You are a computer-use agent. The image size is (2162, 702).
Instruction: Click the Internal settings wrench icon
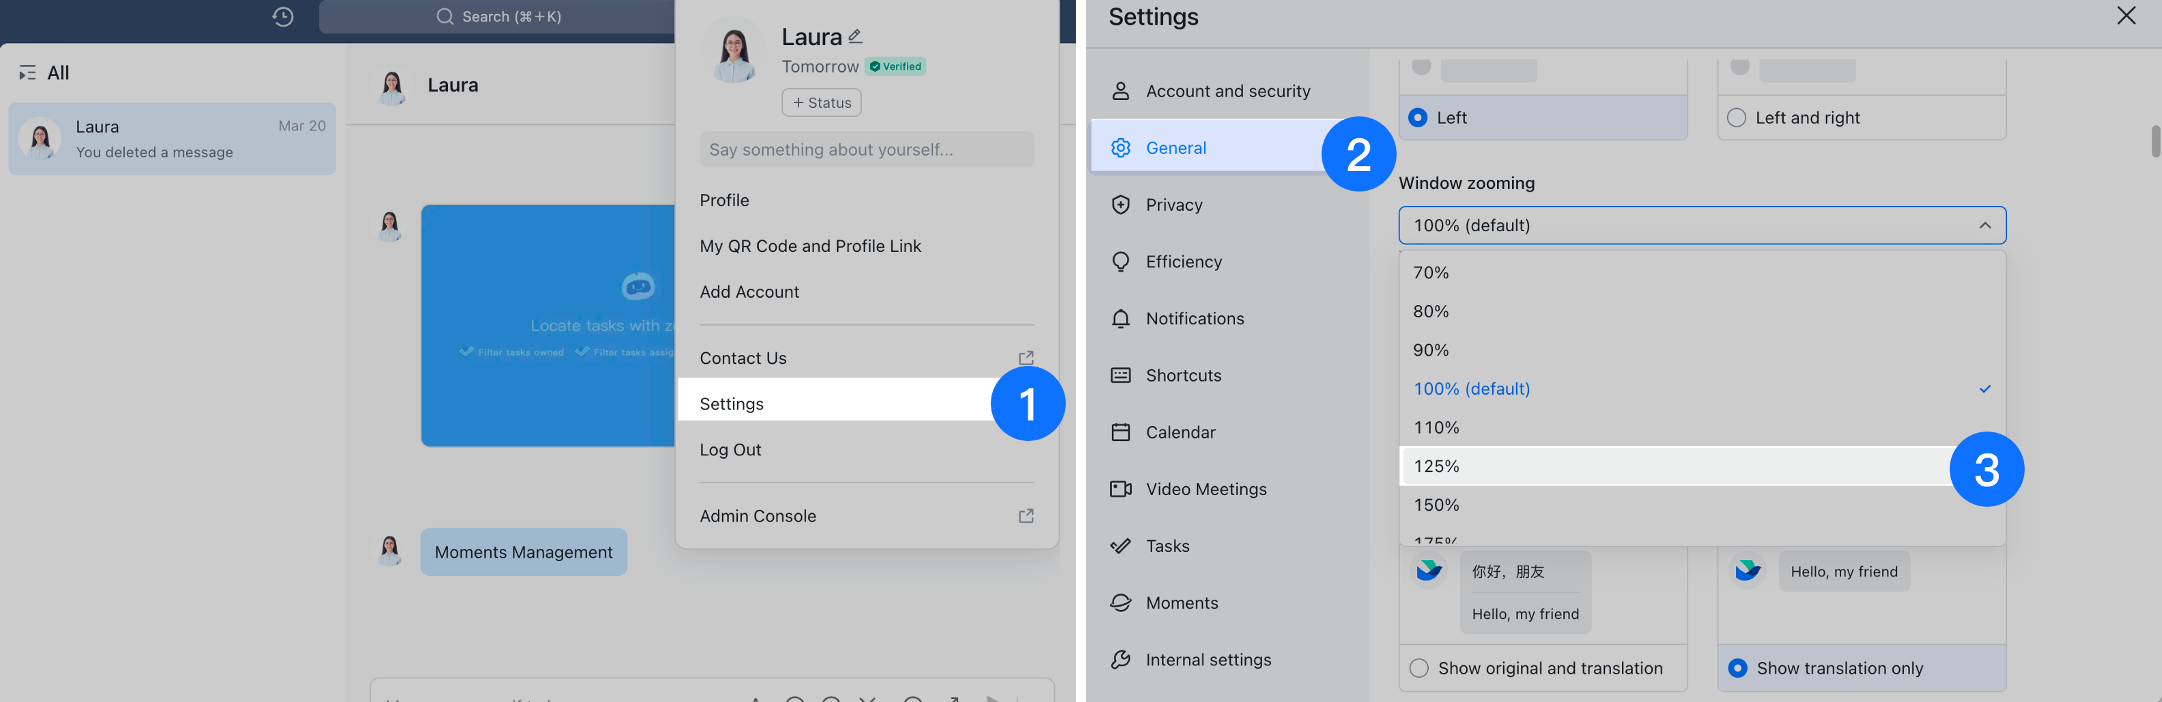[x=1121, y=660]
